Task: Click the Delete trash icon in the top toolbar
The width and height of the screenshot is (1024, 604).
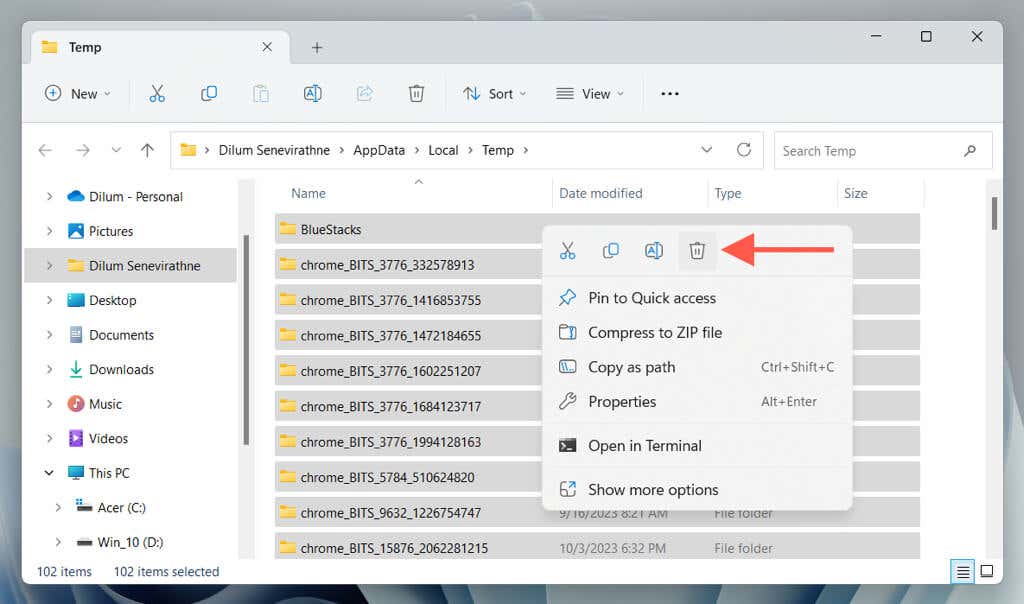Action: click(x=416, y=94)
